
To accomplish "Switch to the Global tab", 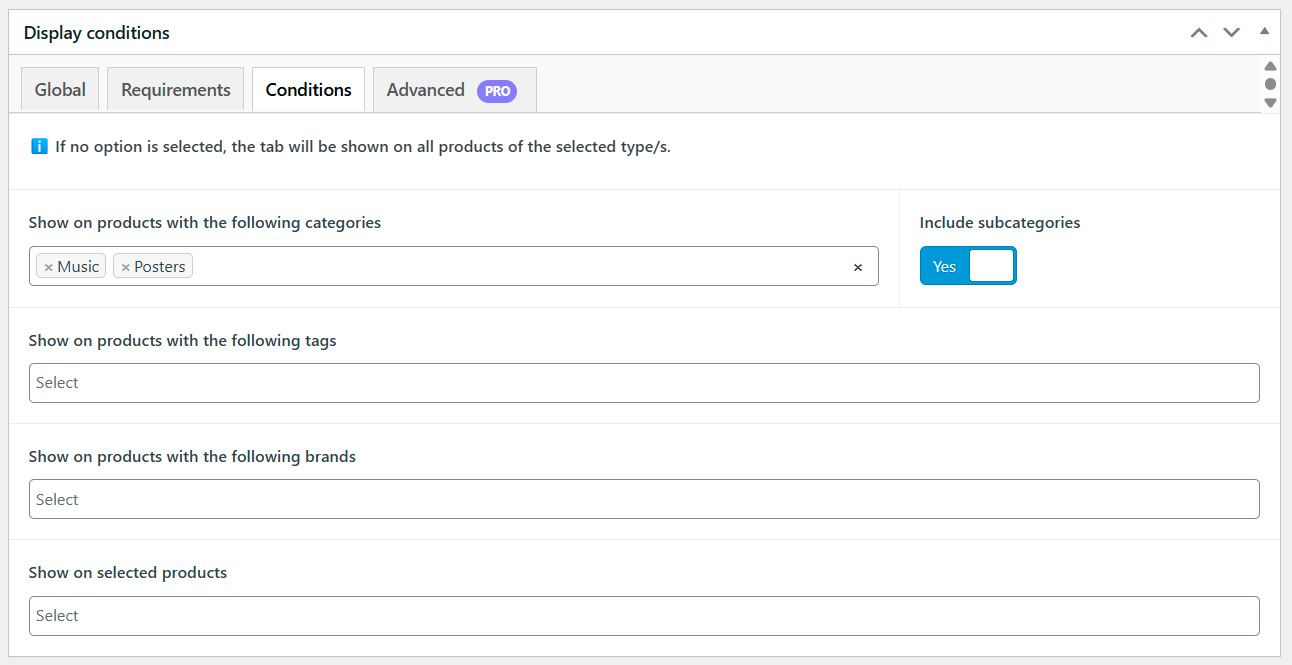I will pos(59,89).
